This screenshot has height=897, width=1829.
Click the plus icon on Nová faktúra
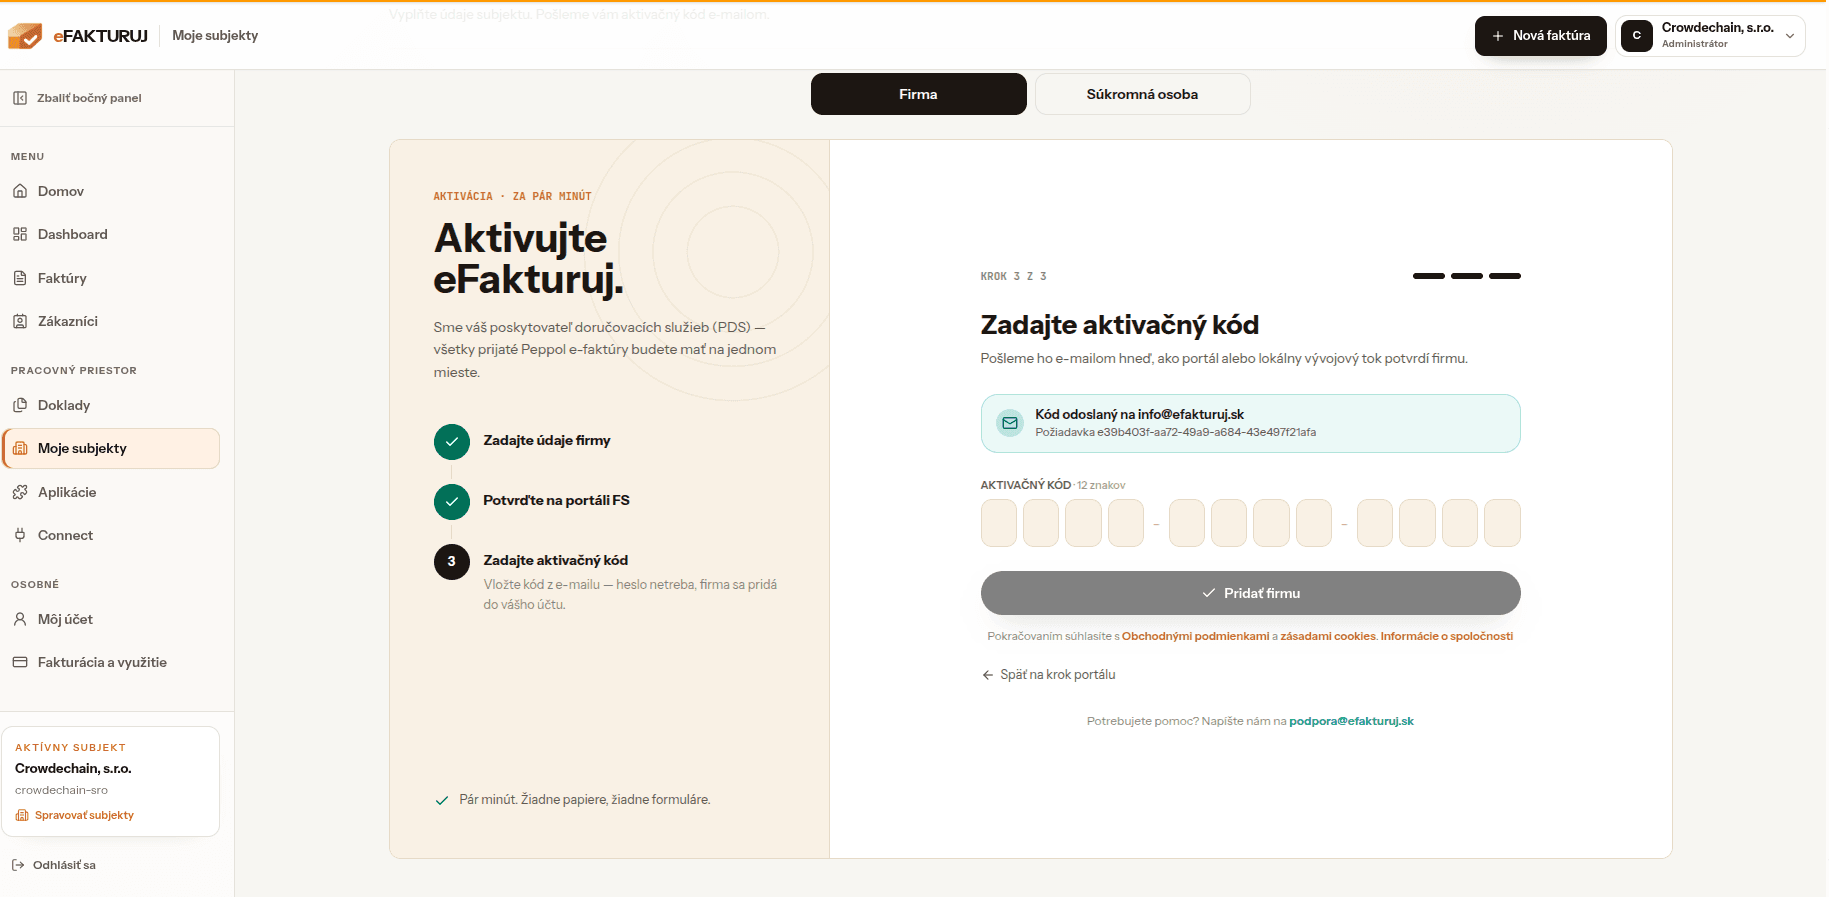click(1498, 36)
